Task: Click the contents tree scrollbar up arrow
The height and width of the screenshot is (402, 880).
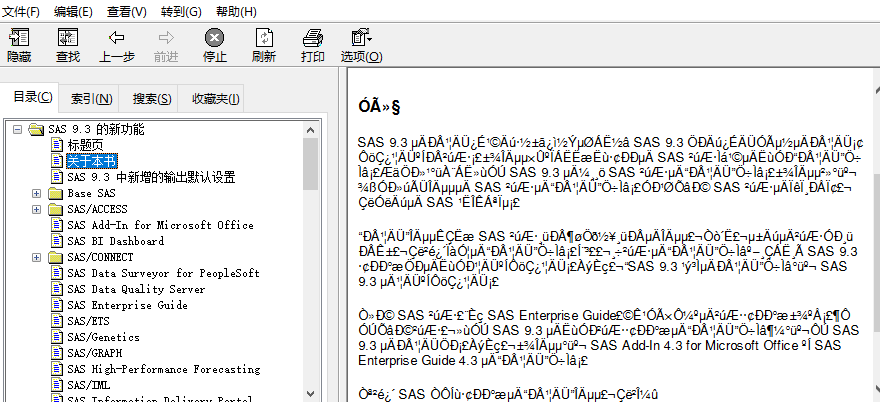Action: click(310, 130)
